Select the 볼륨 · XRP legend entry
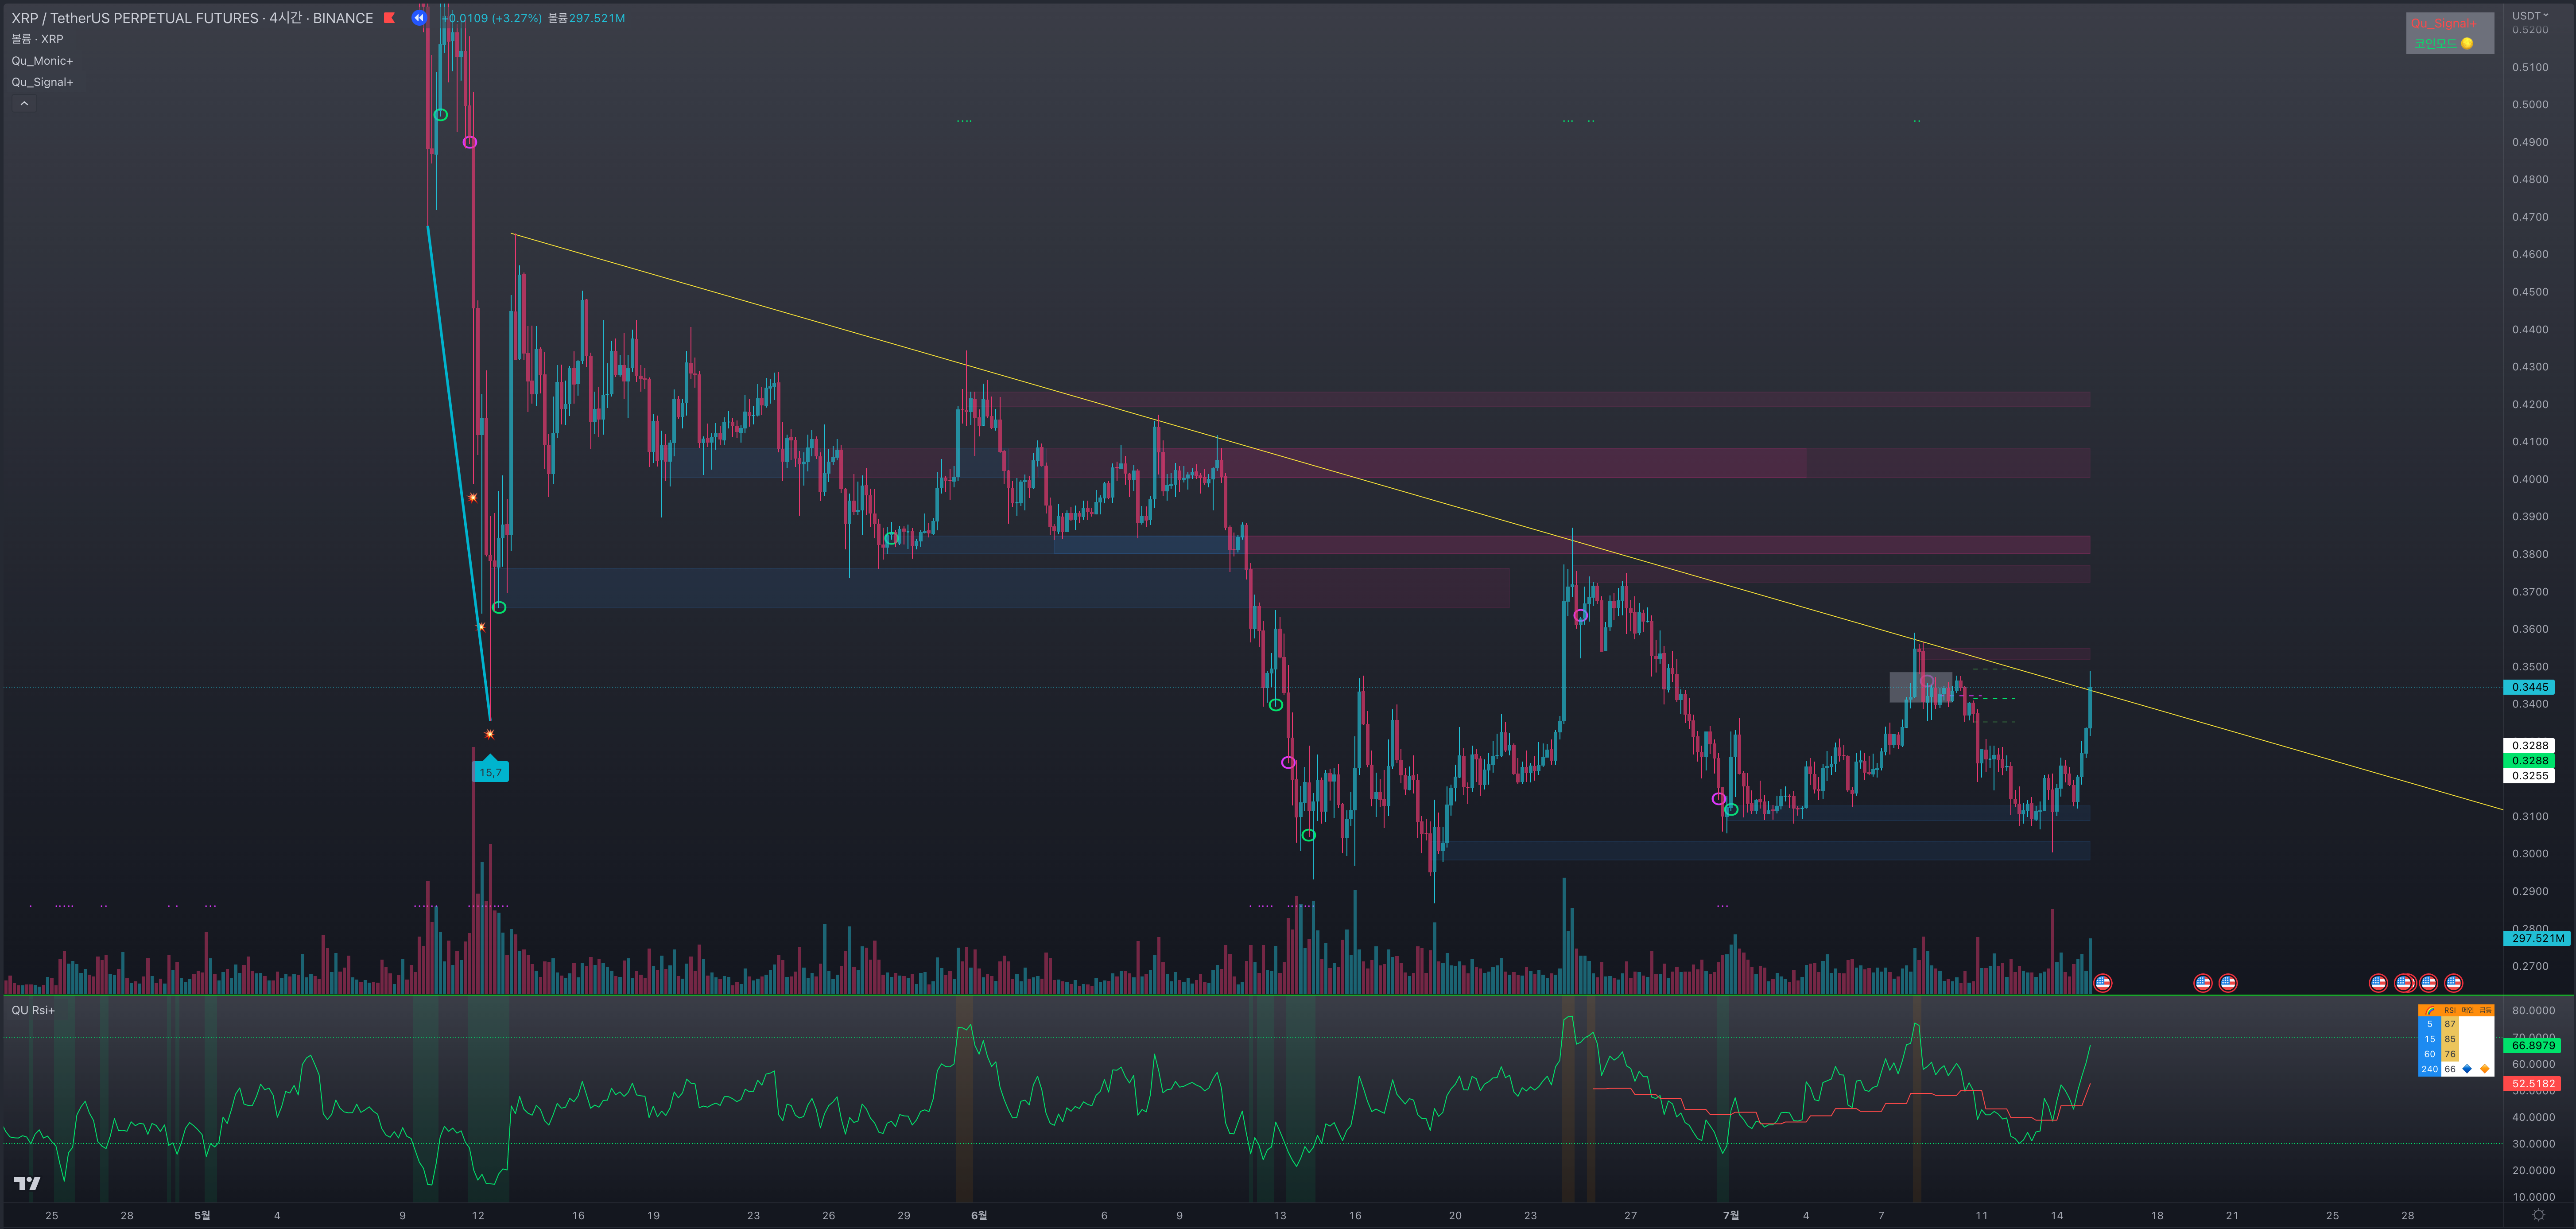 pos(37,39)
